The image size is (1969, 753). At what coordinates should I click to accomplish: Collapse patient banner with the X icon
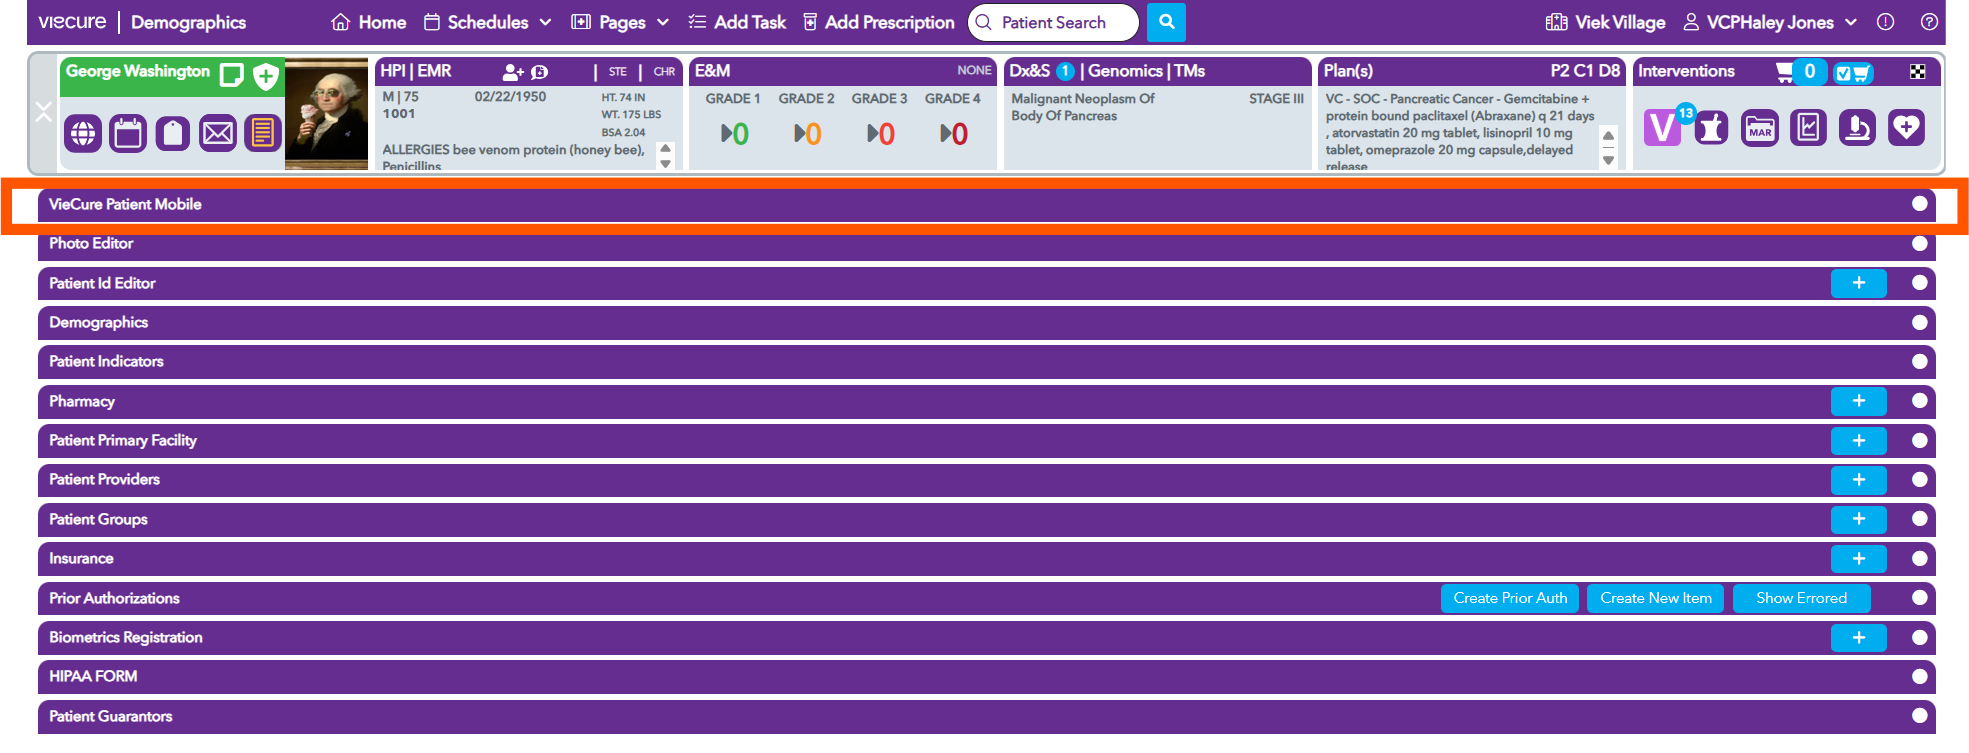[x=43, y=112]
